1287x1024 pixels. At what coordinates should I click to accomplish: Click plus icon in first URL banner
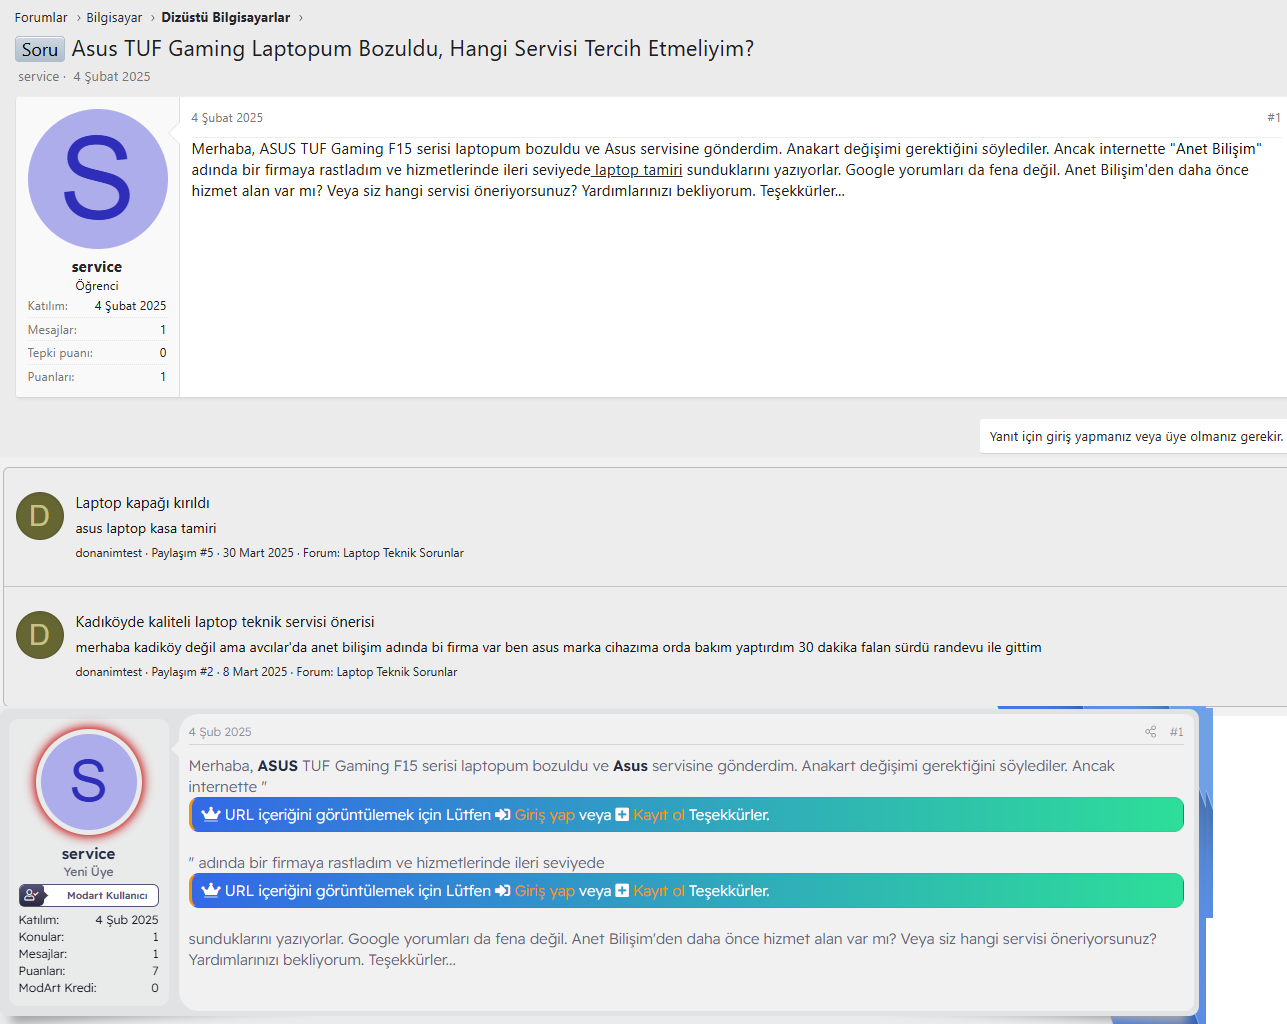[x=622, y=815]
